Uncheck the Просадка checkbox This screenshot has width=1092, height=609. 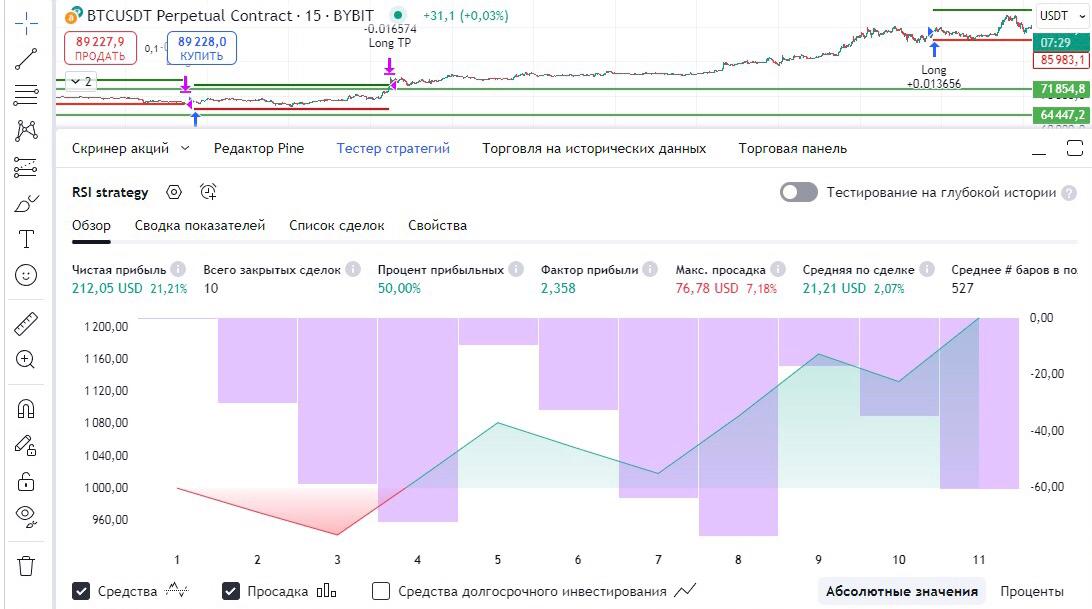[x=232, y=591]
